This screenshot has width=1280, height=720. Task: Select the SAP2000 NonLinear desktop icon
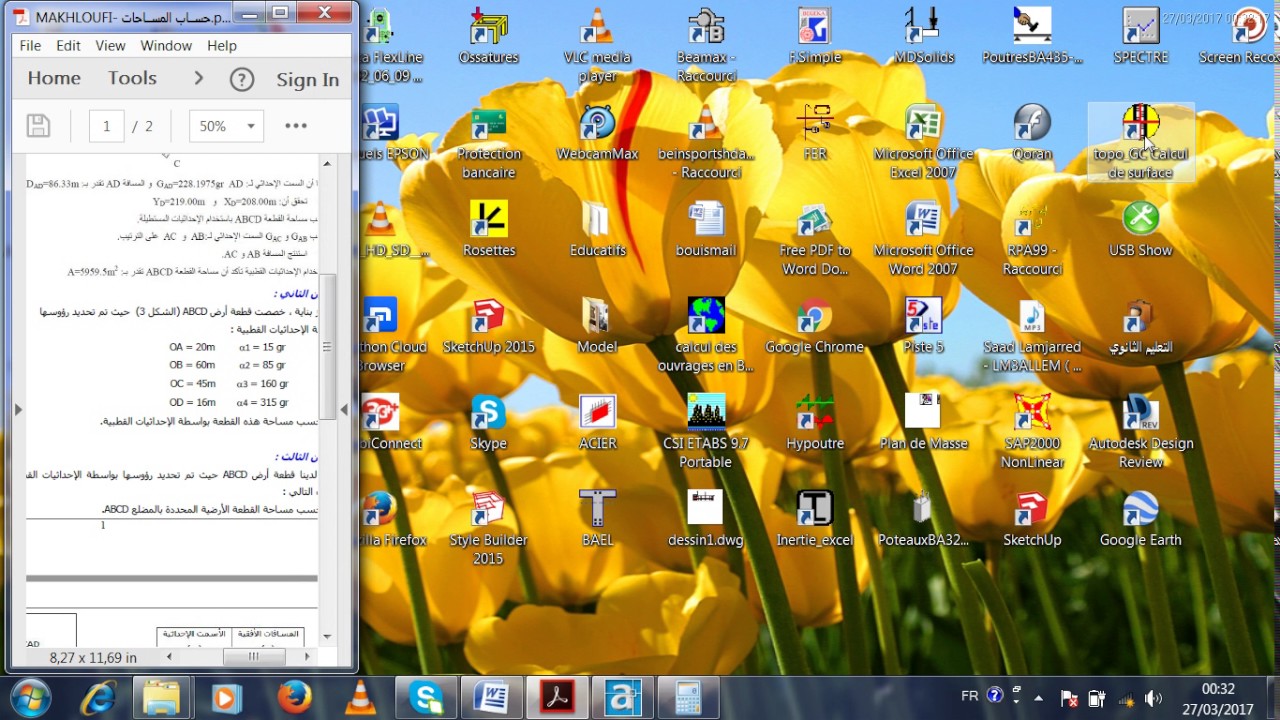(x=1032, y=432)
